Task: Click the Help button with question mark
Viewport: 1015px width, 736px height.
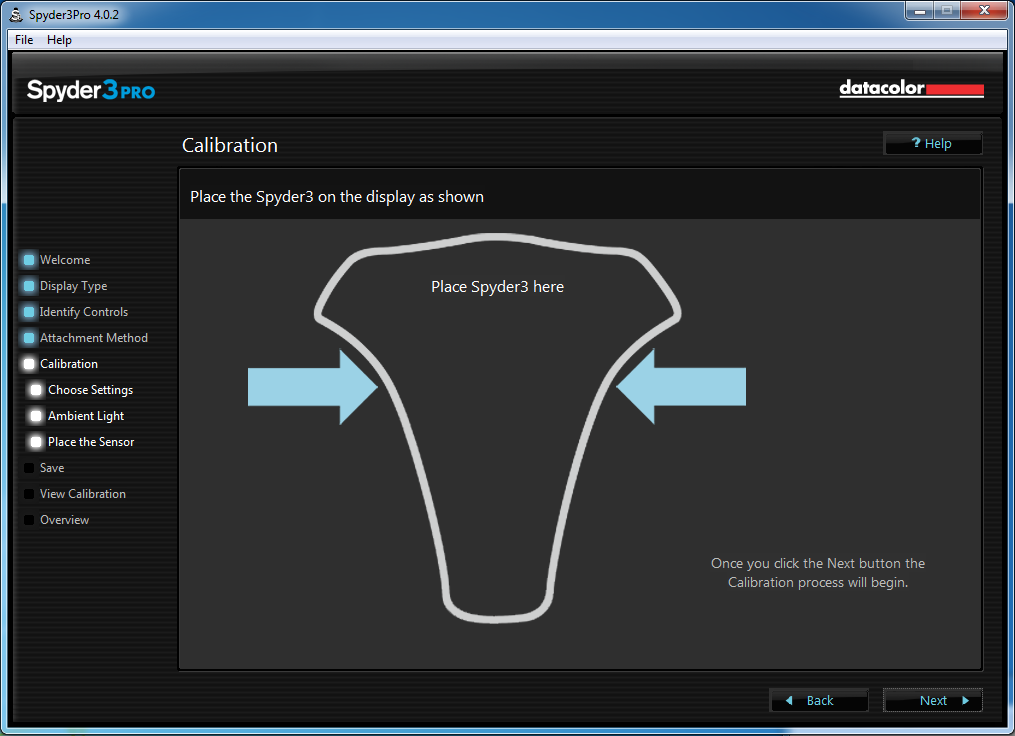Action: 932,144
